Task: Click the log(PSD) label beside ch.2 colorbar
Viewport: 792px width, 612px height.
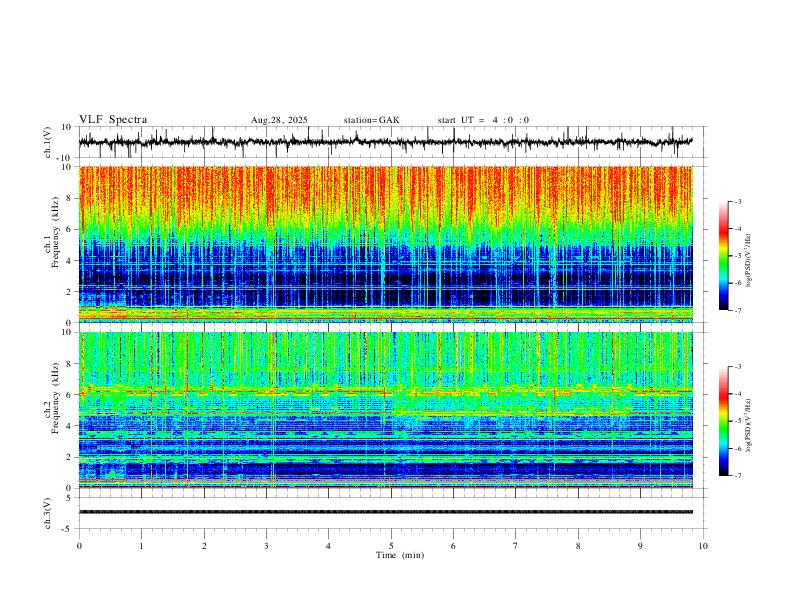Action: coord(748,425)
